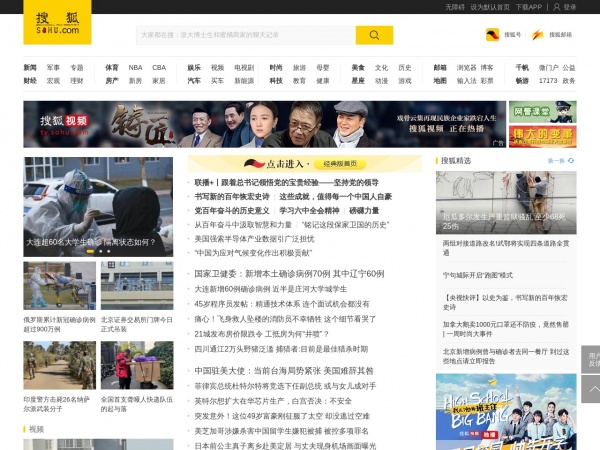This screenshot has width=600, height=450.
Task: Open main carousel image about 大连 students
Action: [x=98, y=207]
